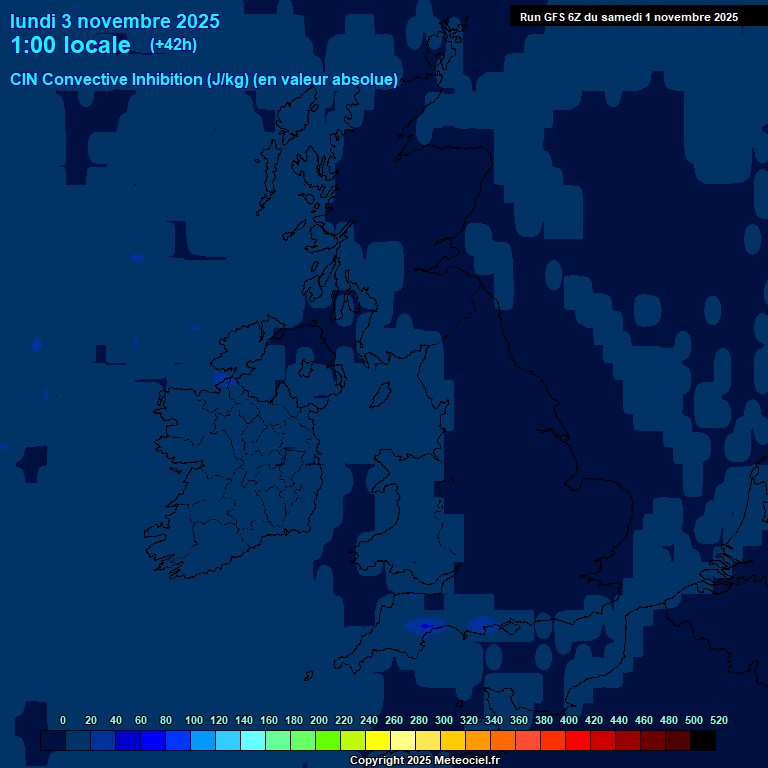
Task: Click the '1:00 locale' time label
Action: [x=70, y=45]
